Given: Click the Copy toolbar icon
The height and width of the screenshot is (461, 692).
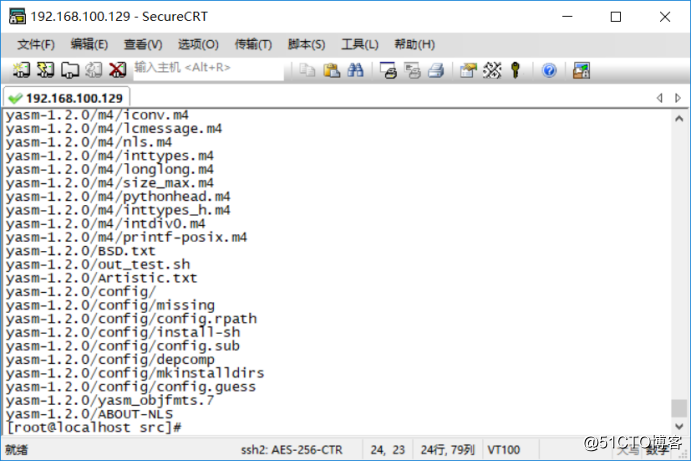Looking at the screenshot, I should [x=307, y=70].
